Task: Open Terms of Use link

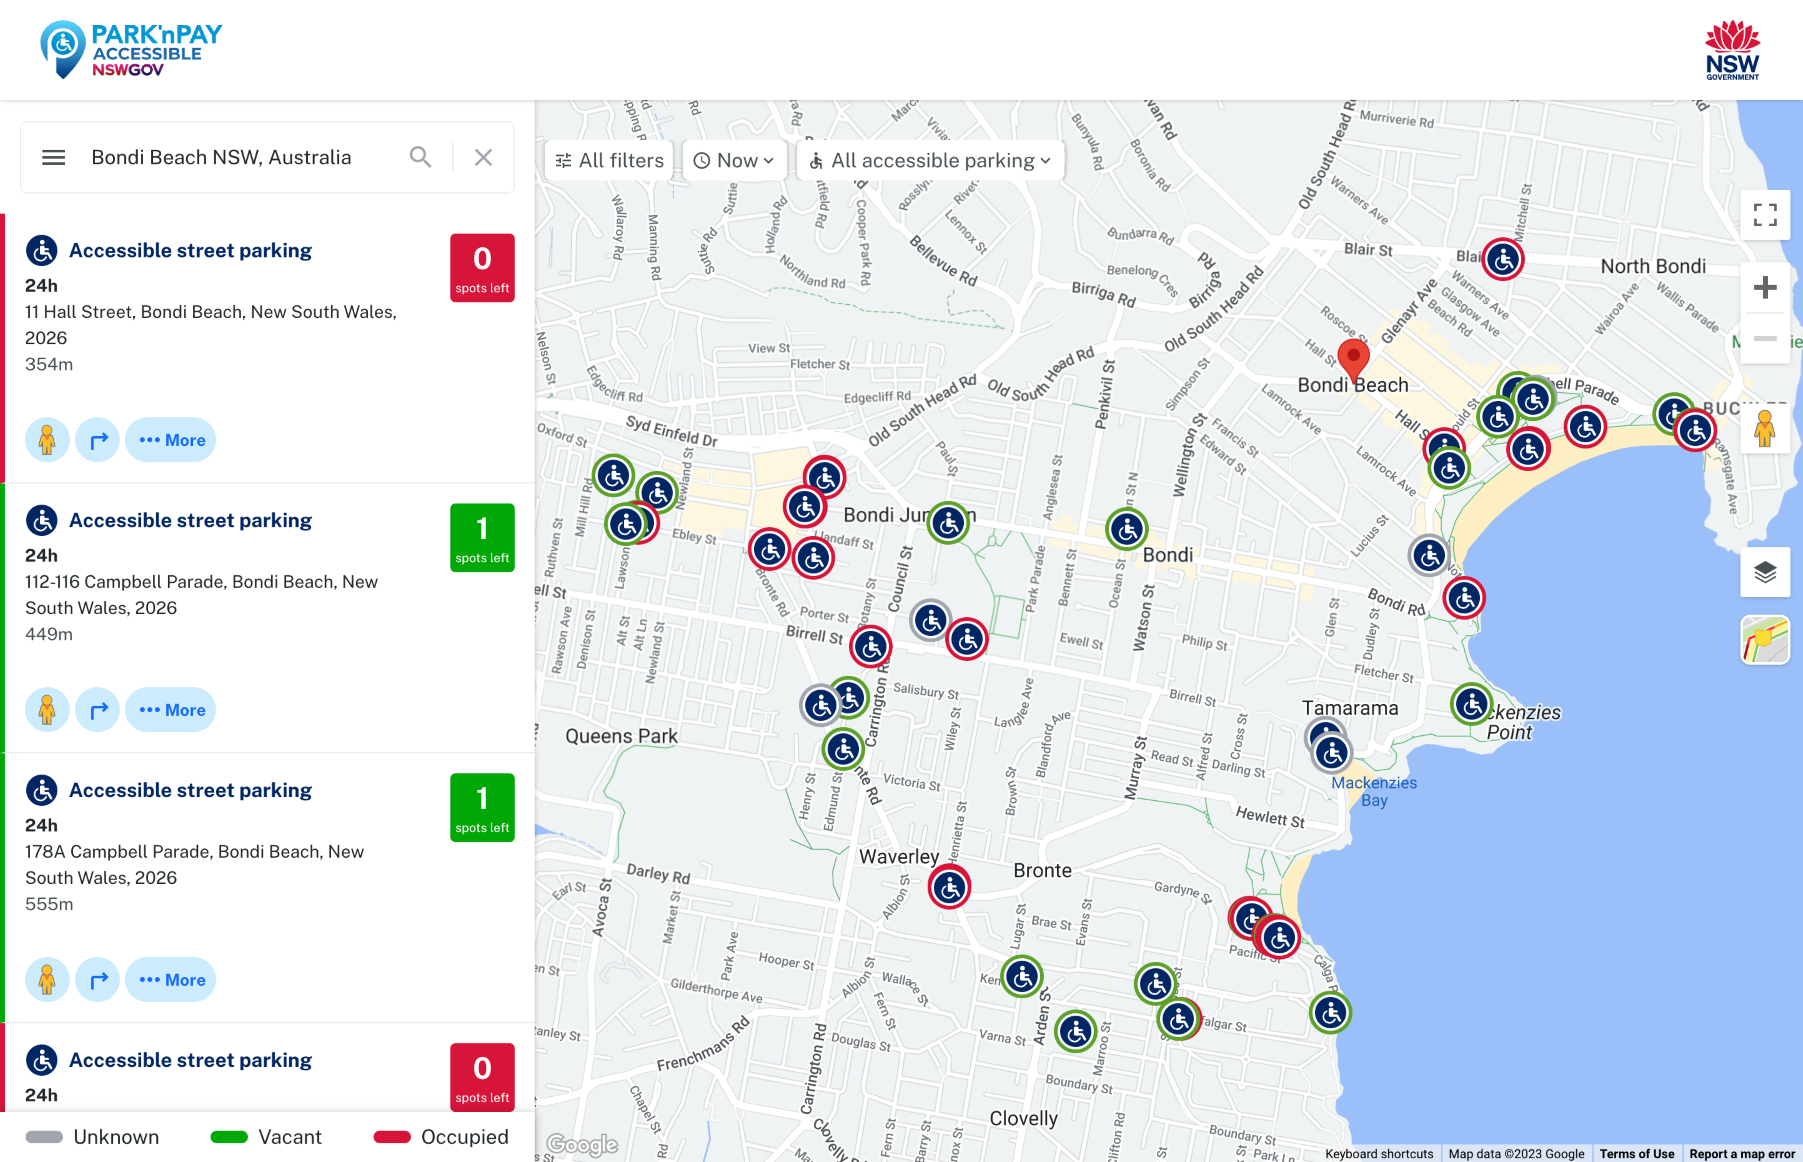Action: (1636, 1154)
